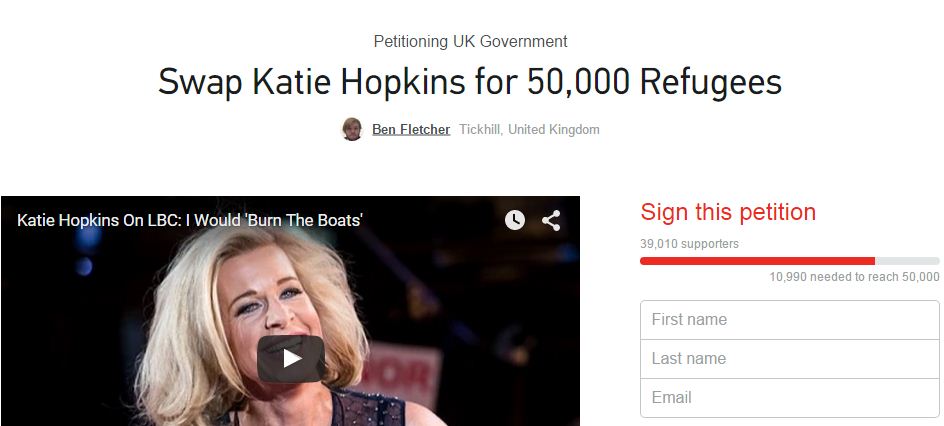Focus the Last name field
This screenshot has width=944, height=426.
789,359
